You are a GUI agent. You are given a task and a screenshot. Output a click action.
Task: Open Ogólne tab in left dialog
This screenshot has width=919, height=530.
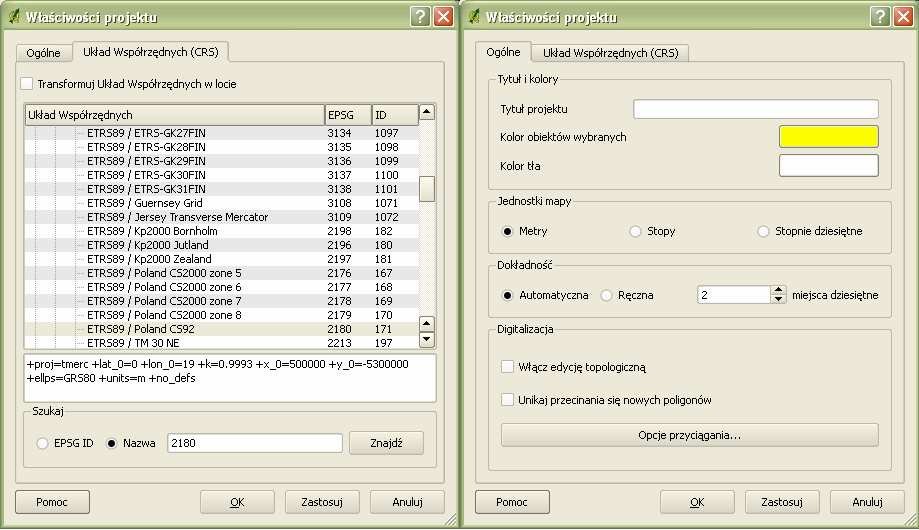[x=43, y=53]
